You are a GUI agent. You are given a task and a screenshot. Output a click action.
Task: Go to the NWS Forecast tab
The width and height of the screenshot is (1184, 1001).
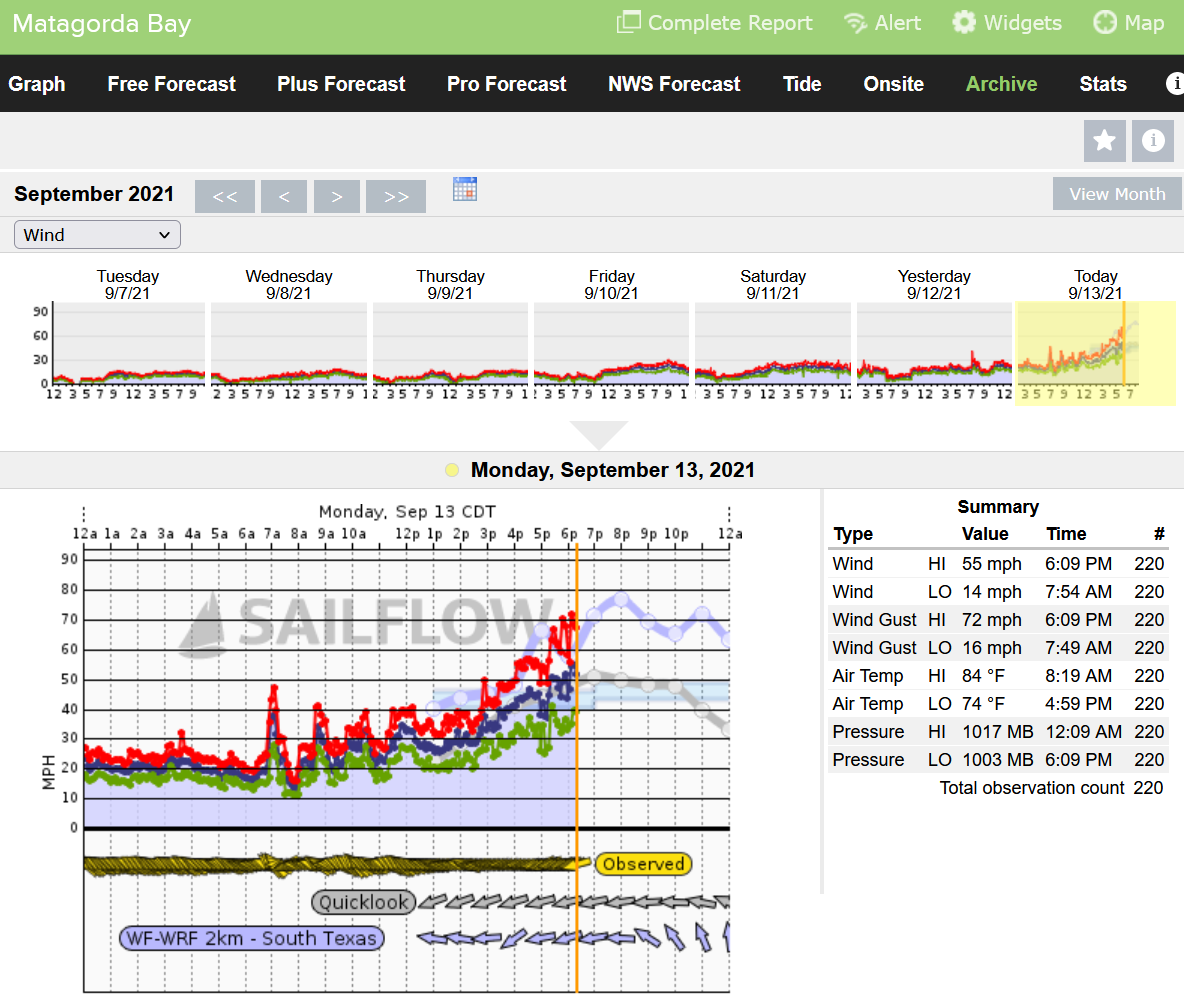pos(674,84)
